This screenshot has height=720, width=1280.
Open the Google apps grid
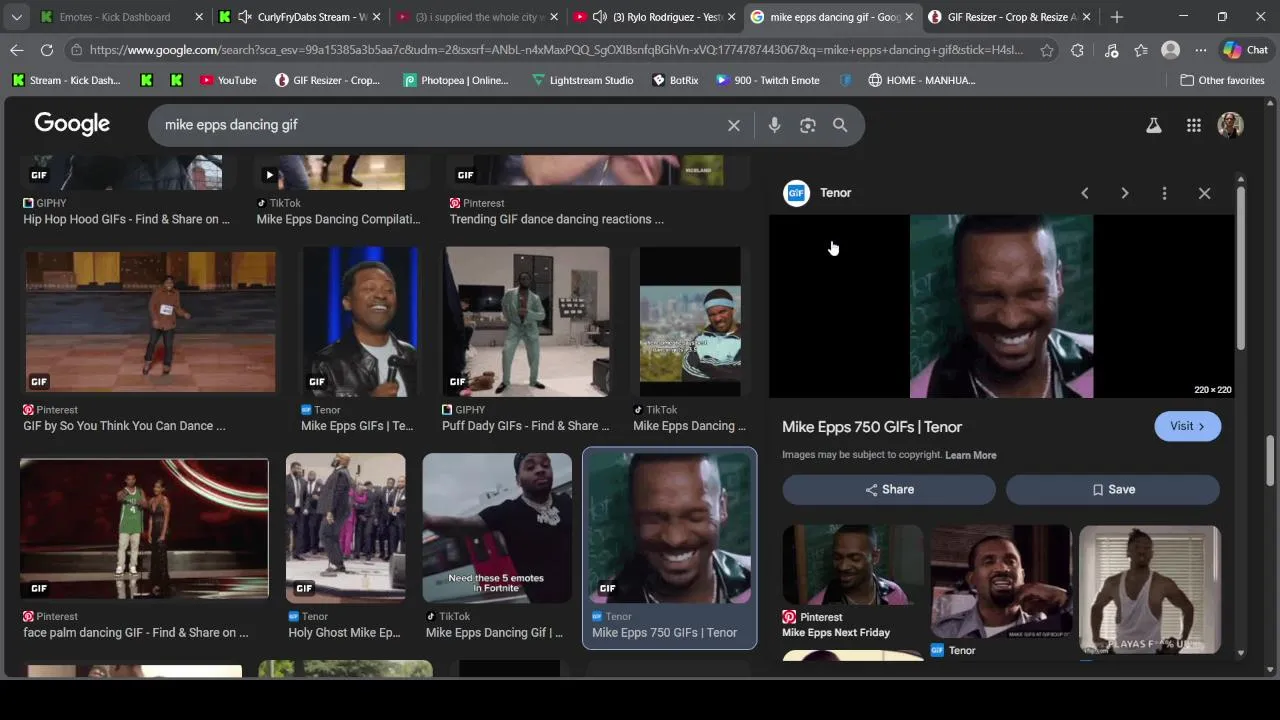pos(1194,125)
